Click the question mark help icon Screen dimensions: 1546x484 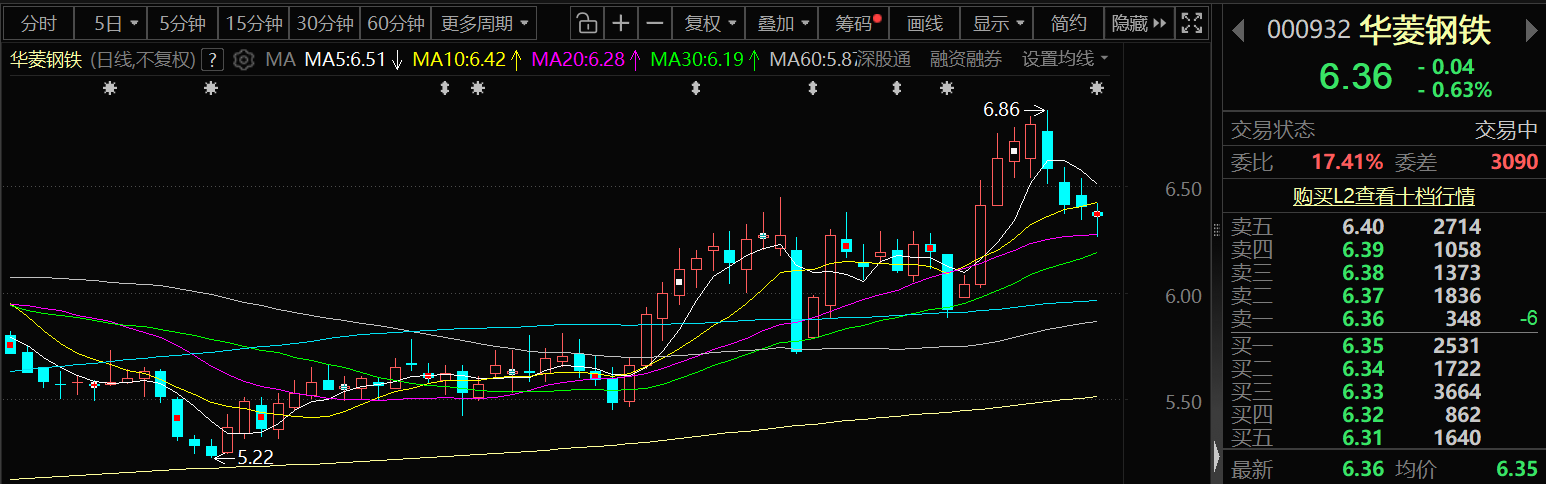(211, 60)
